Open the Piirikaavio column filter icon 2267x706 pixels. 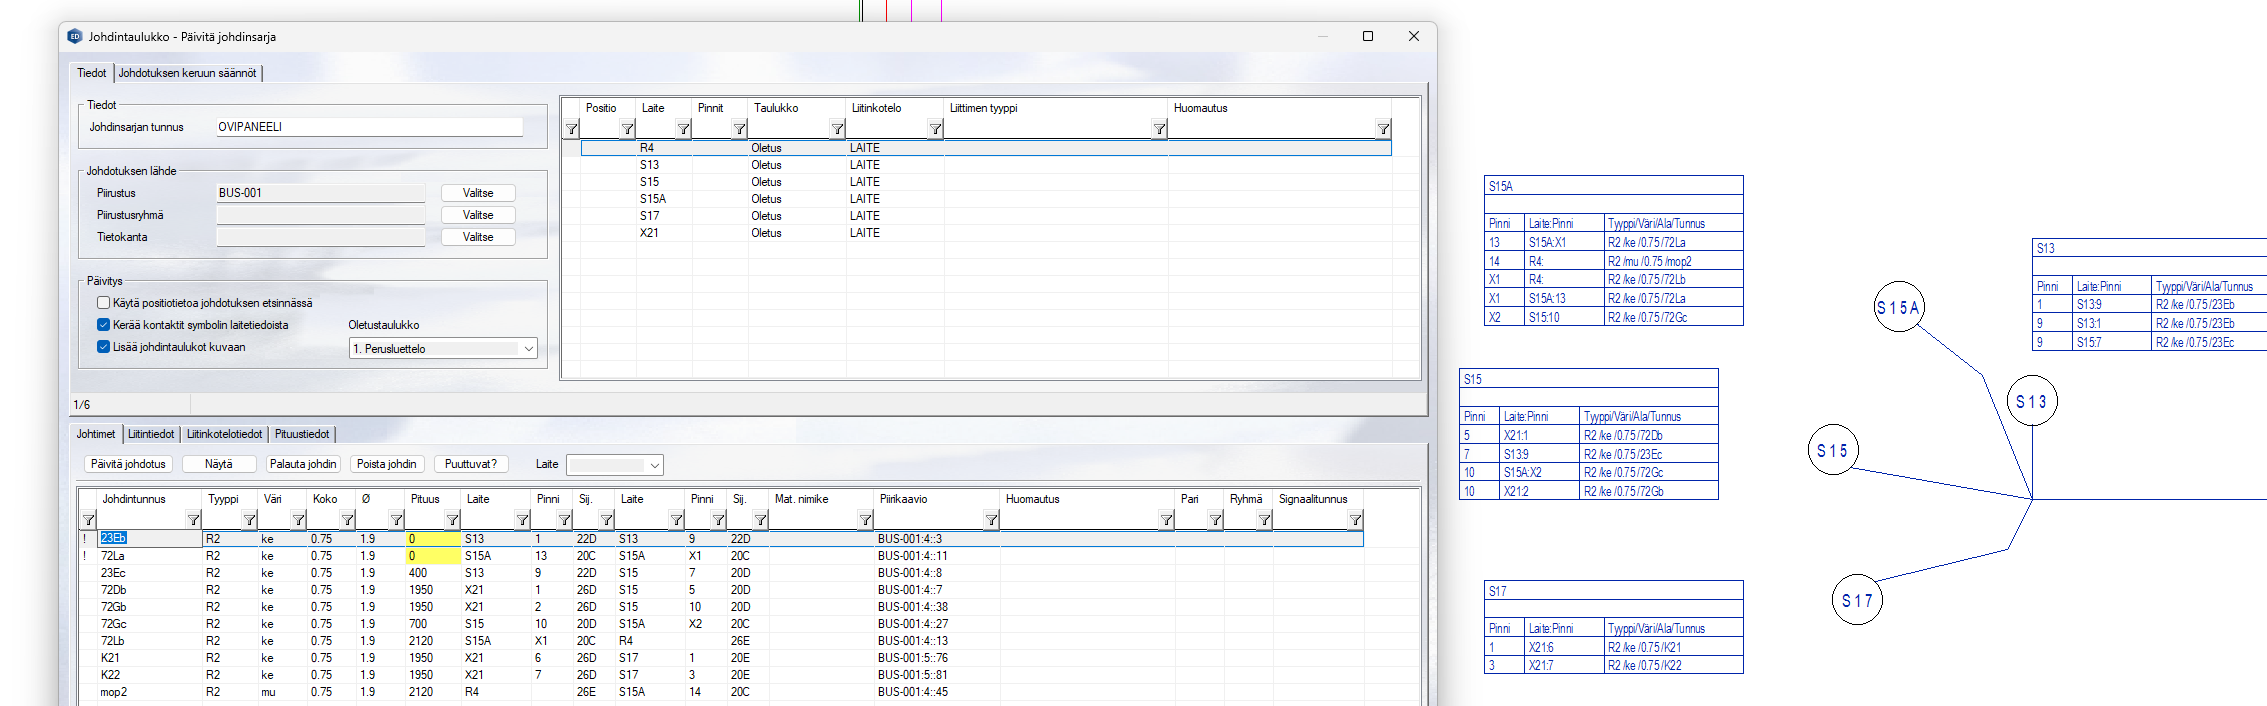click(x=990, y=520)
